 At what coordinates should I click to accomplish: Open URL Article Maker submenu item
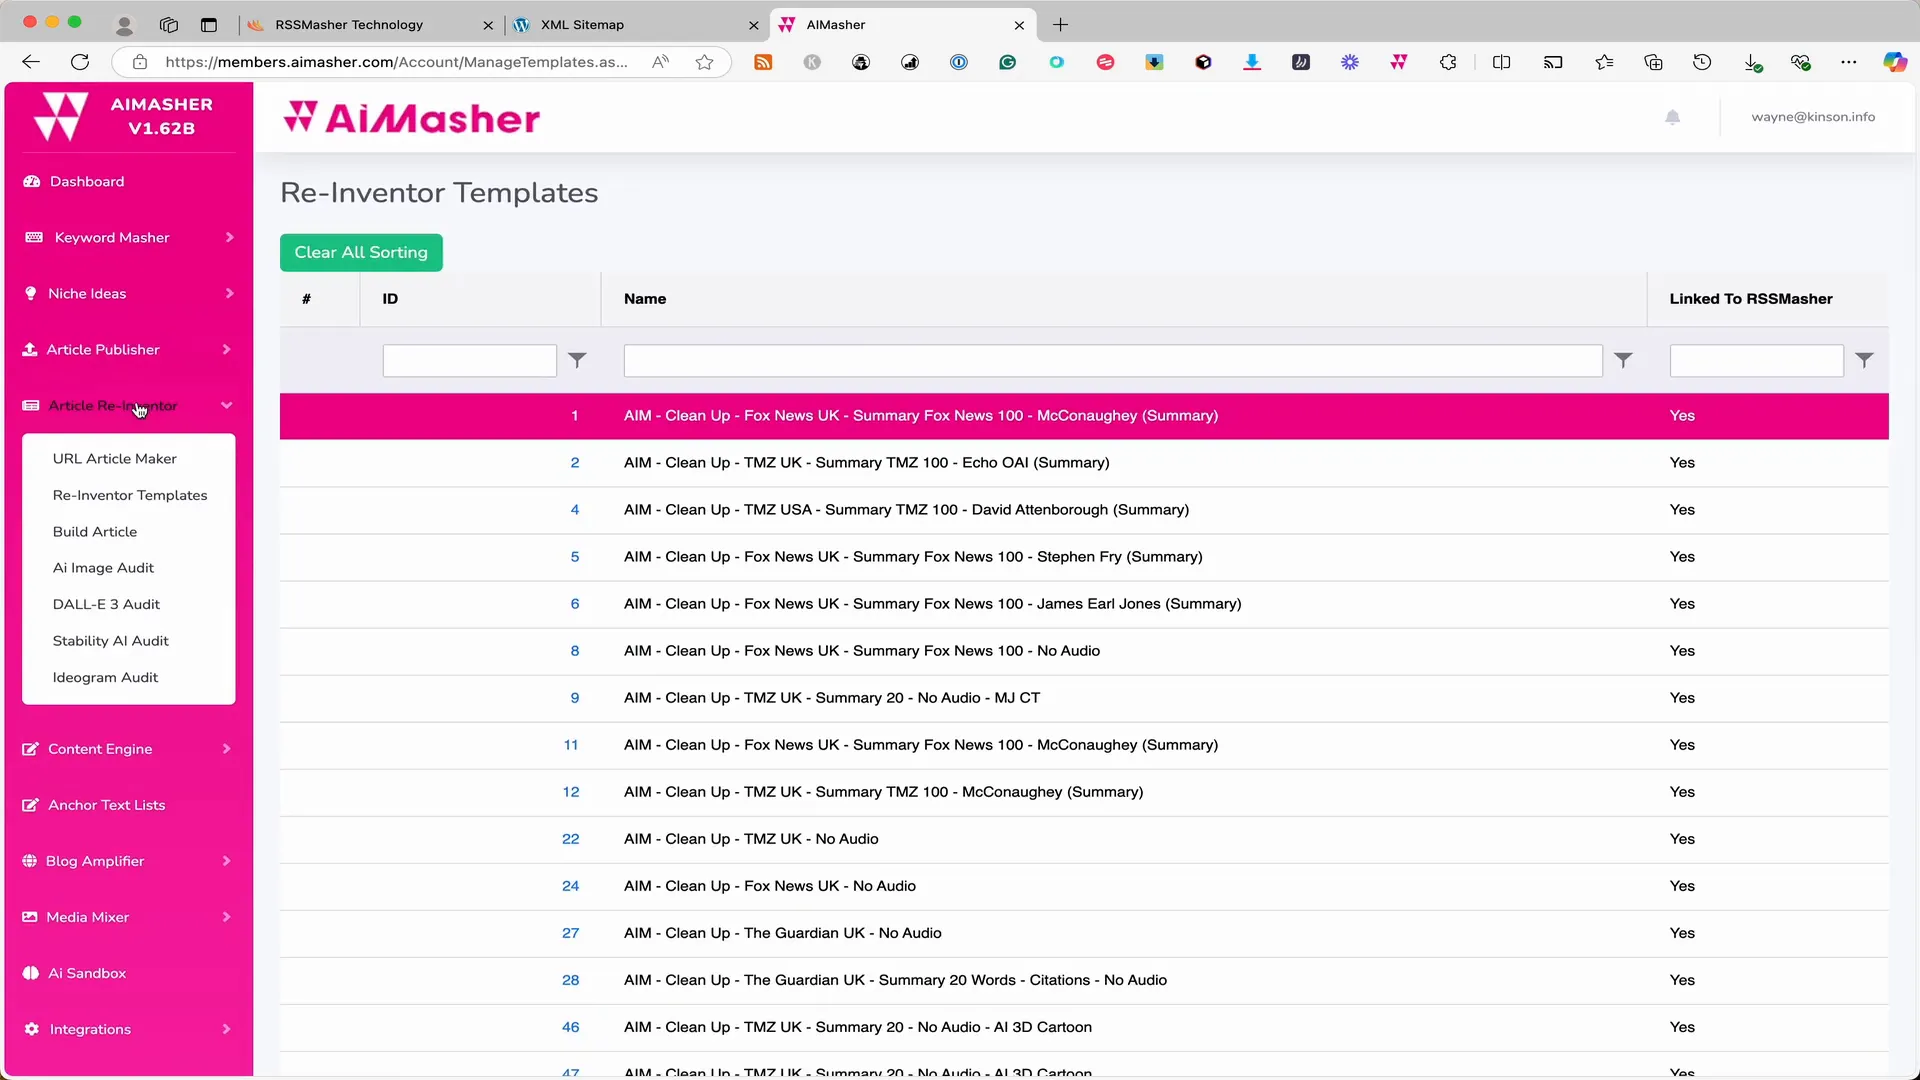[x=115, y=458]
